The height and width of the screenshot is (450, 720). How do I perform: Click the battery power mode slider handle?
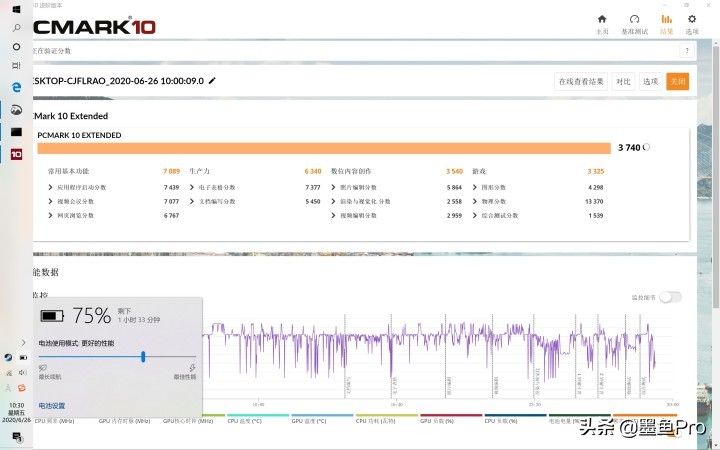pyautogui.click(x=144, y=355)
